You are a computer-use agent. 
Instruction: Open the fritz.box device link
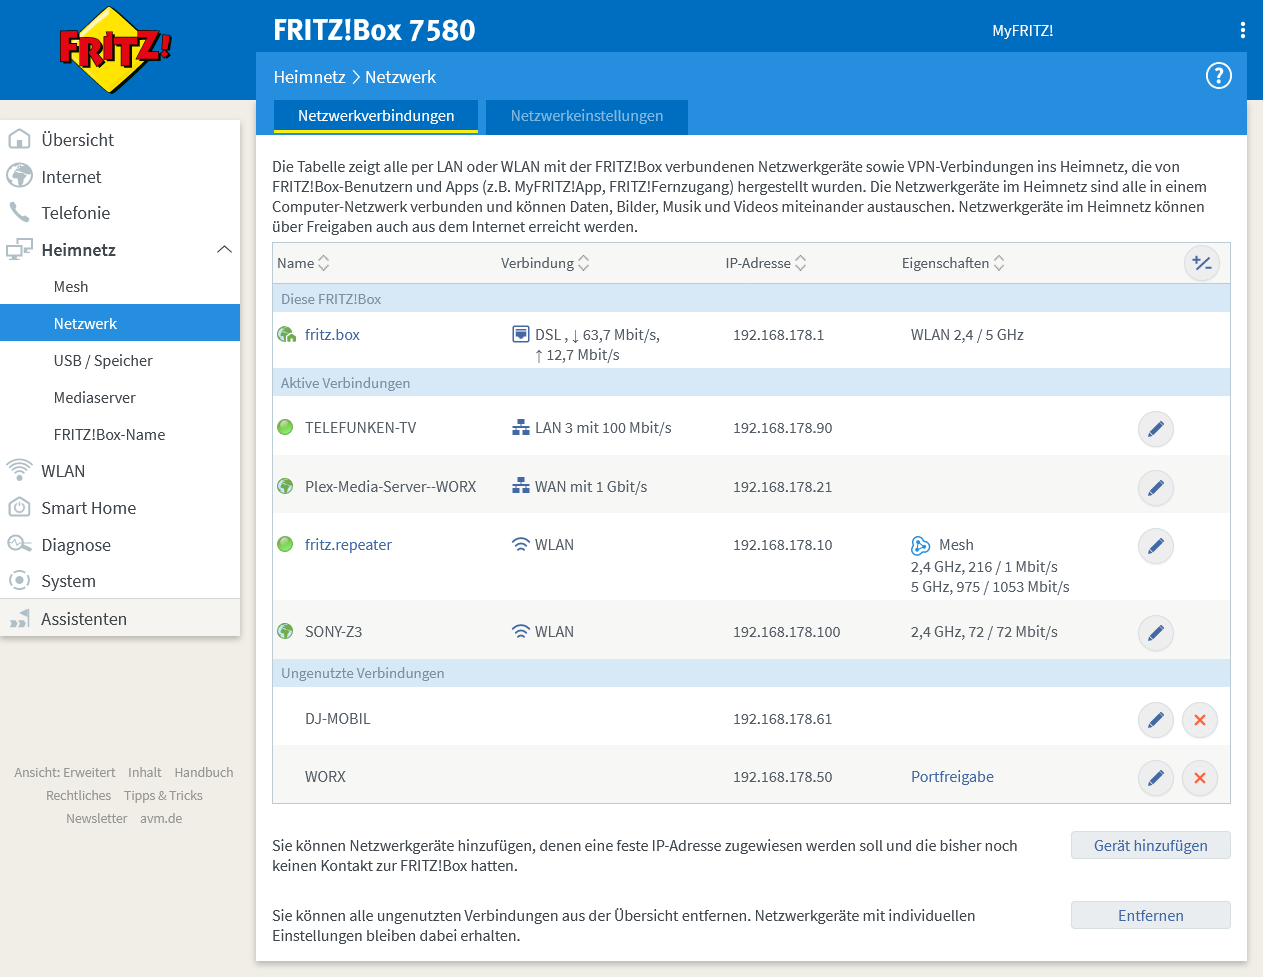pyautogui.click(x=332, y=334)
